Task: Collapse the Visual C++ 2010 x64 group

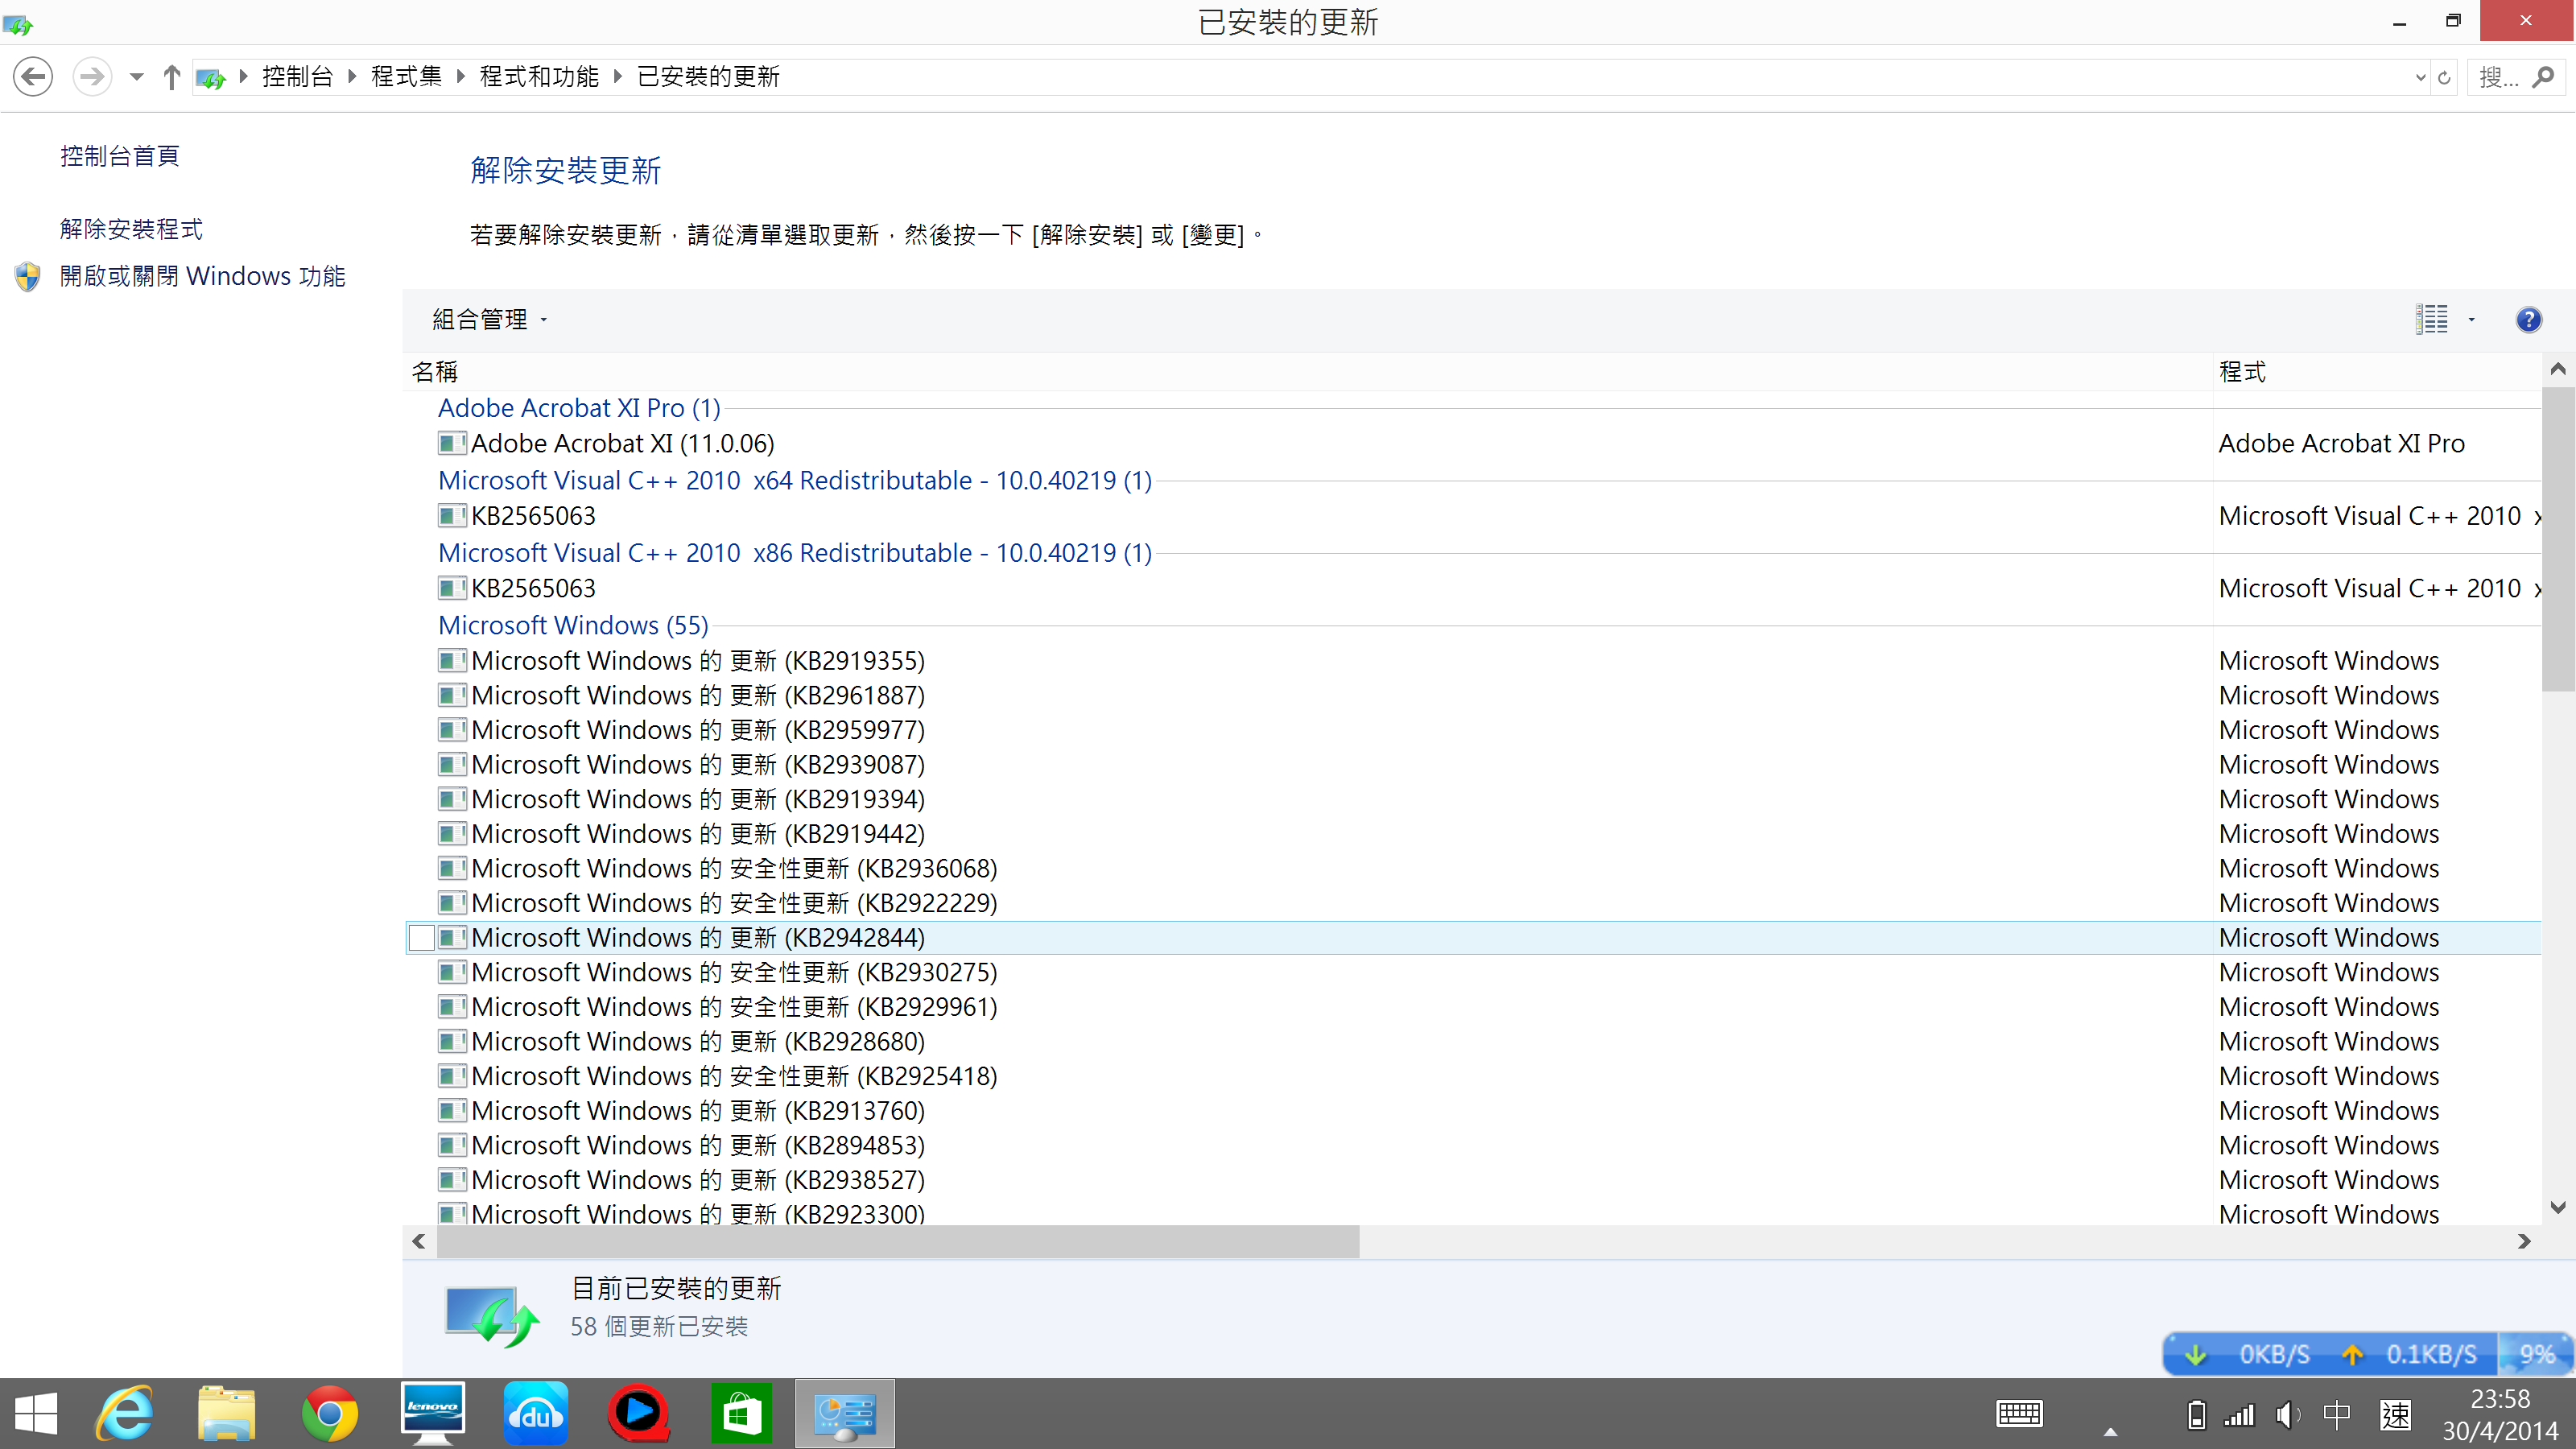Action: coord(795,481)
